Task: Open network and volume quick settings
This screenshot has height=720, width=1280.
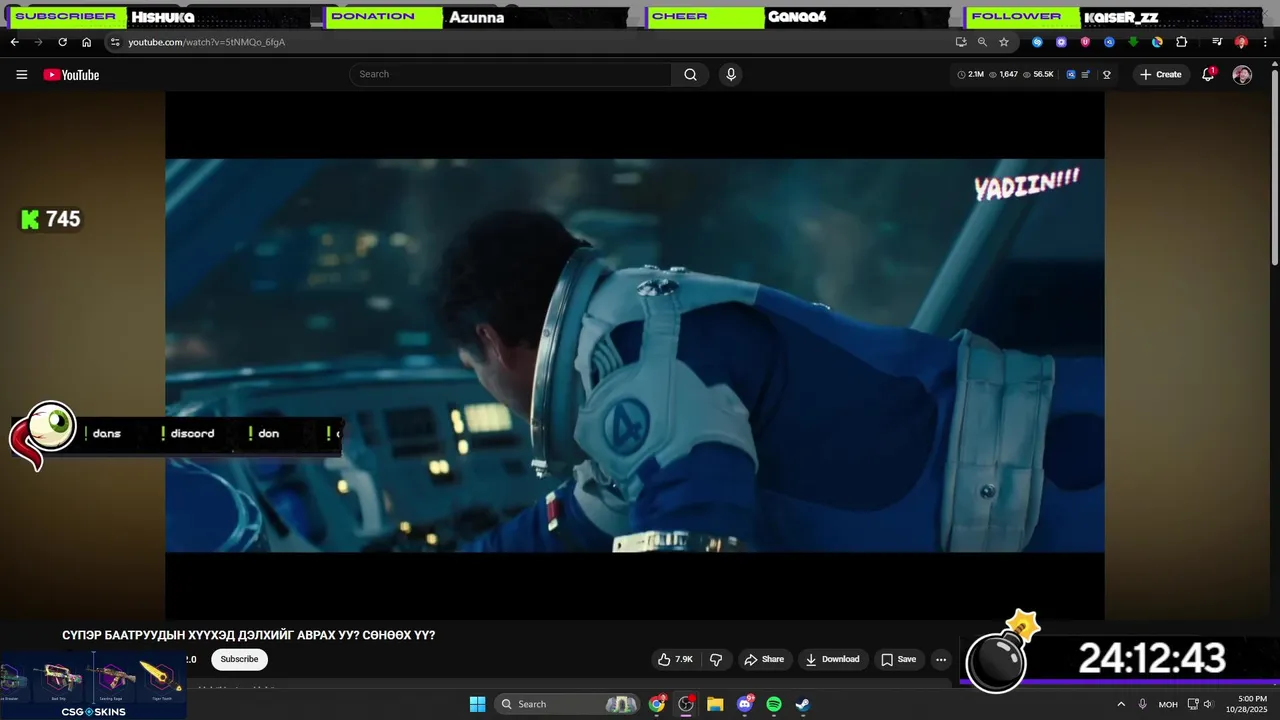Action: [x=1200, y=704]
